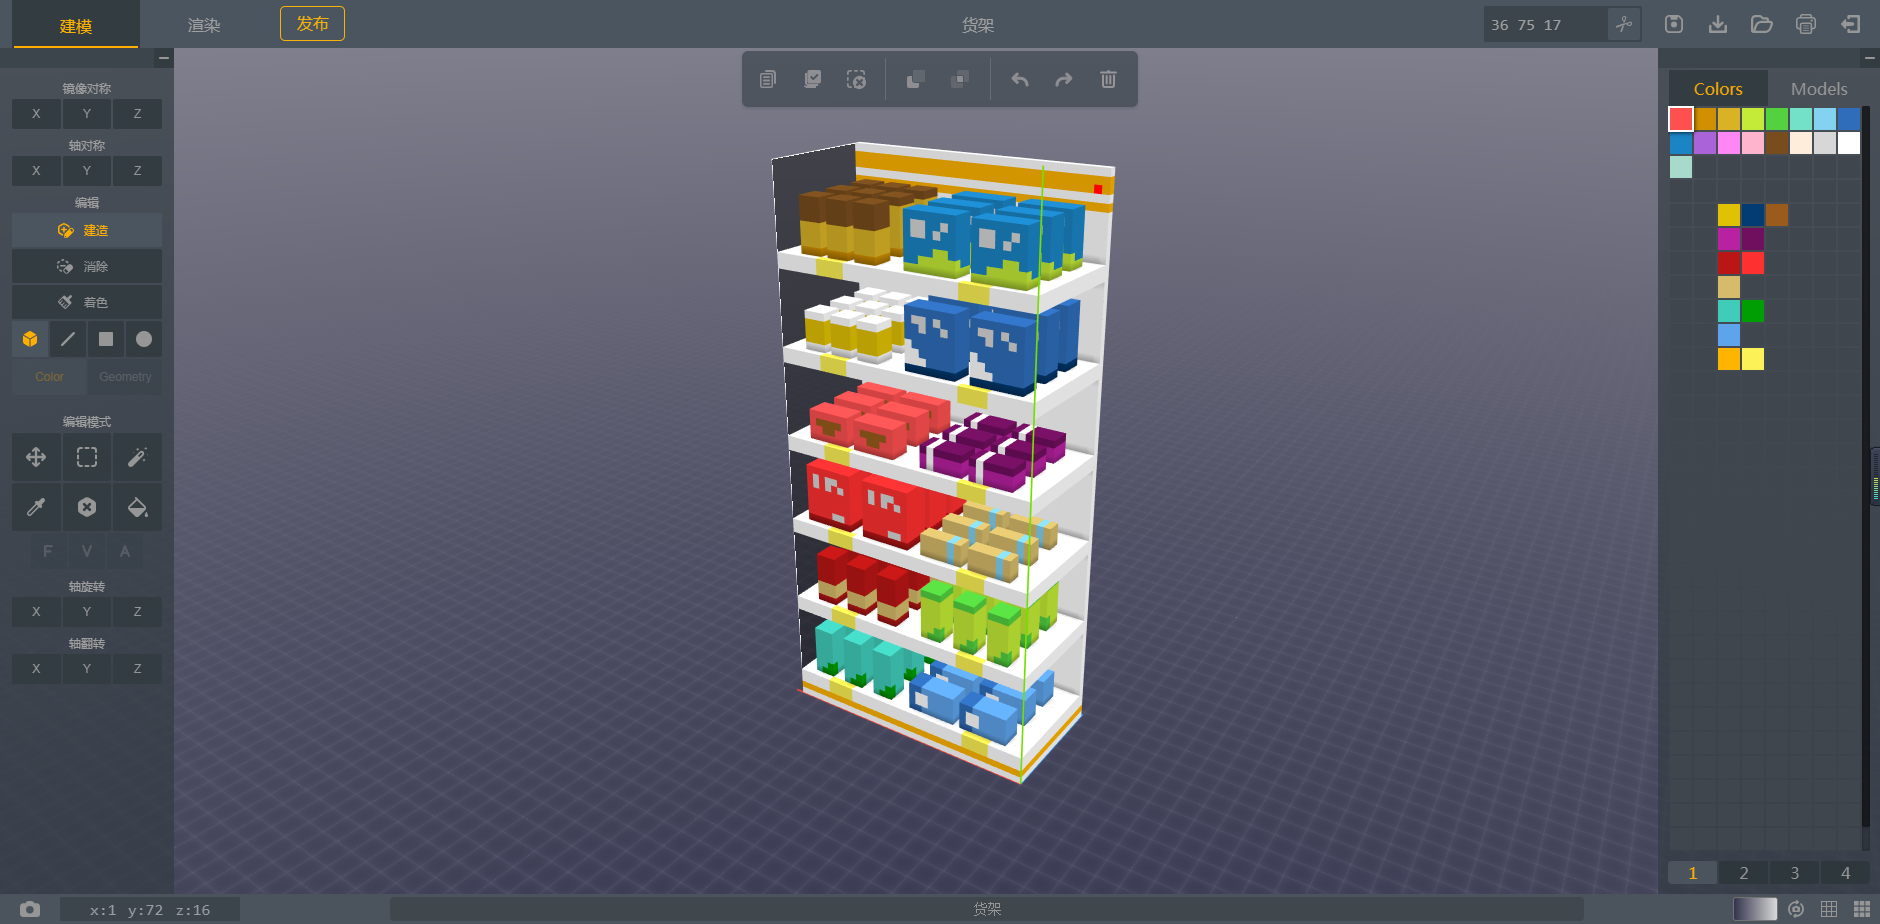The height and width of the screenshot is (924, 1880).
Task: Switch to the Models tab
Action: pos(1819,89)
